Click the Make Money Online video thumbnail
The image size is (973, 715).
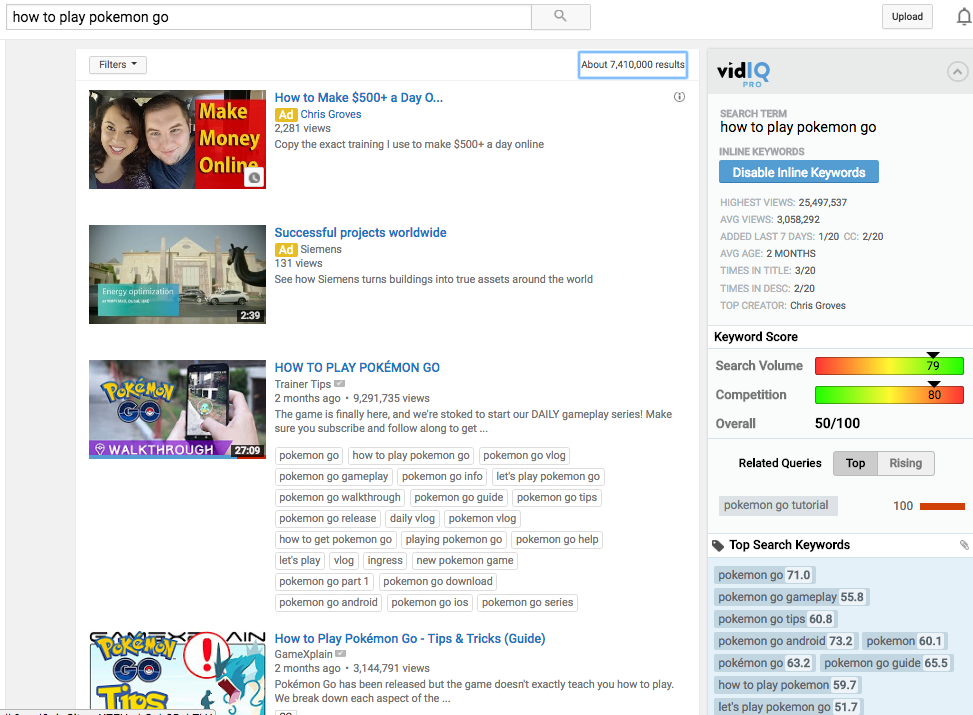177,139
